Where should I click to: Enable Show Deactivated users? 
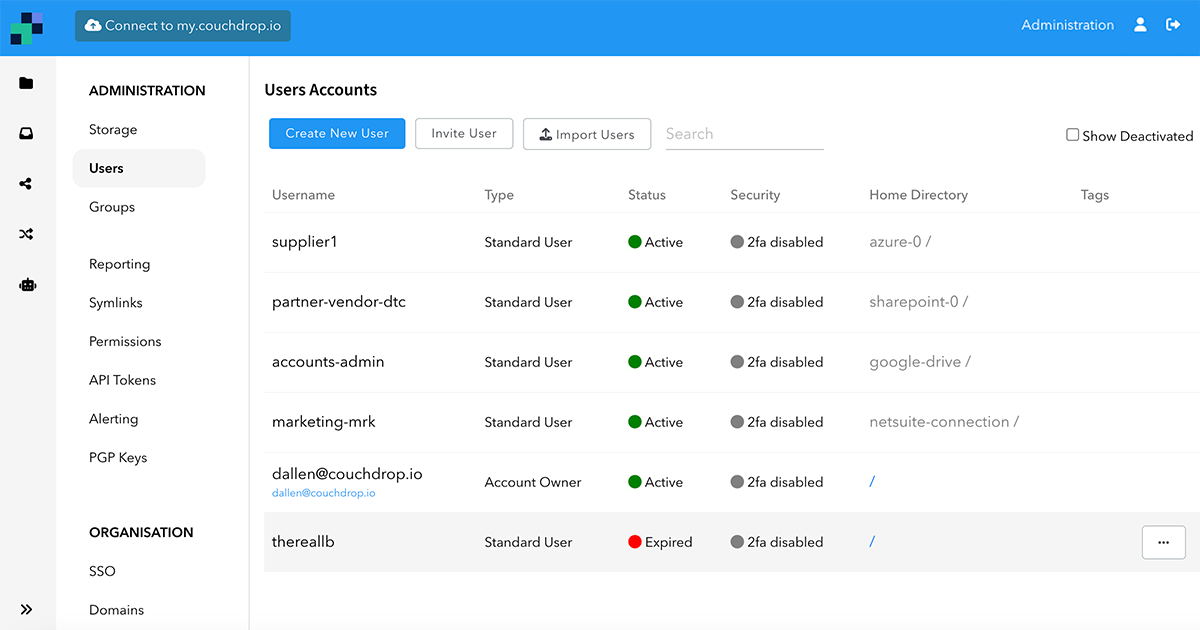coord(1072,134)
